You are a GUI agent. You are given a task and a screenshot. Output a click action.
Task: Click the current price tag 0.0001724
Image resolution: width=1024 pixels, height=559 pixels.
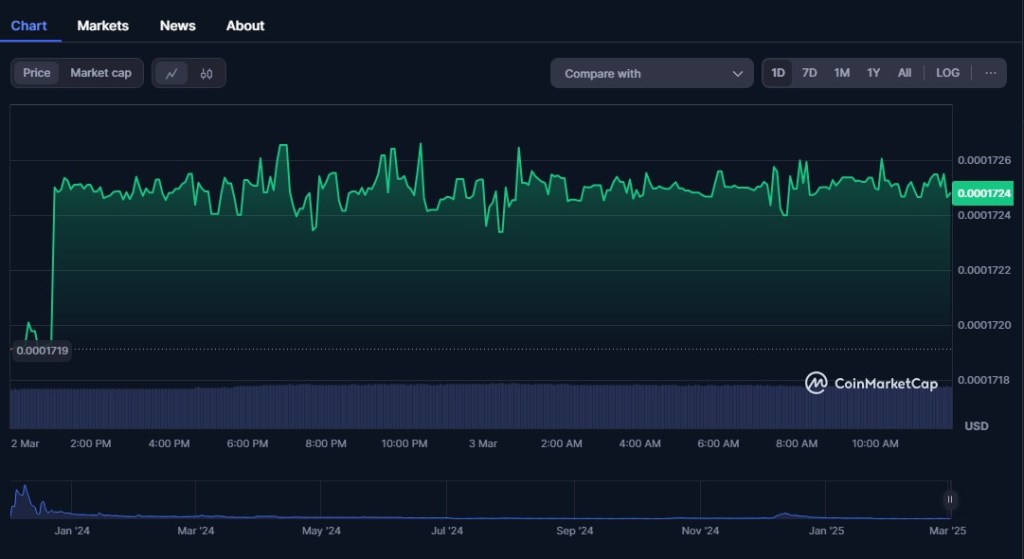[983, 193]
